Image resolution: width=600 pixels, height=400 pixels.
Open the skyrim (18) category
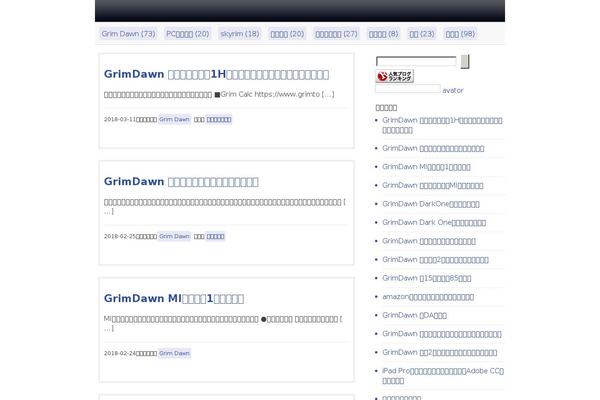click(x=240, y=34)
